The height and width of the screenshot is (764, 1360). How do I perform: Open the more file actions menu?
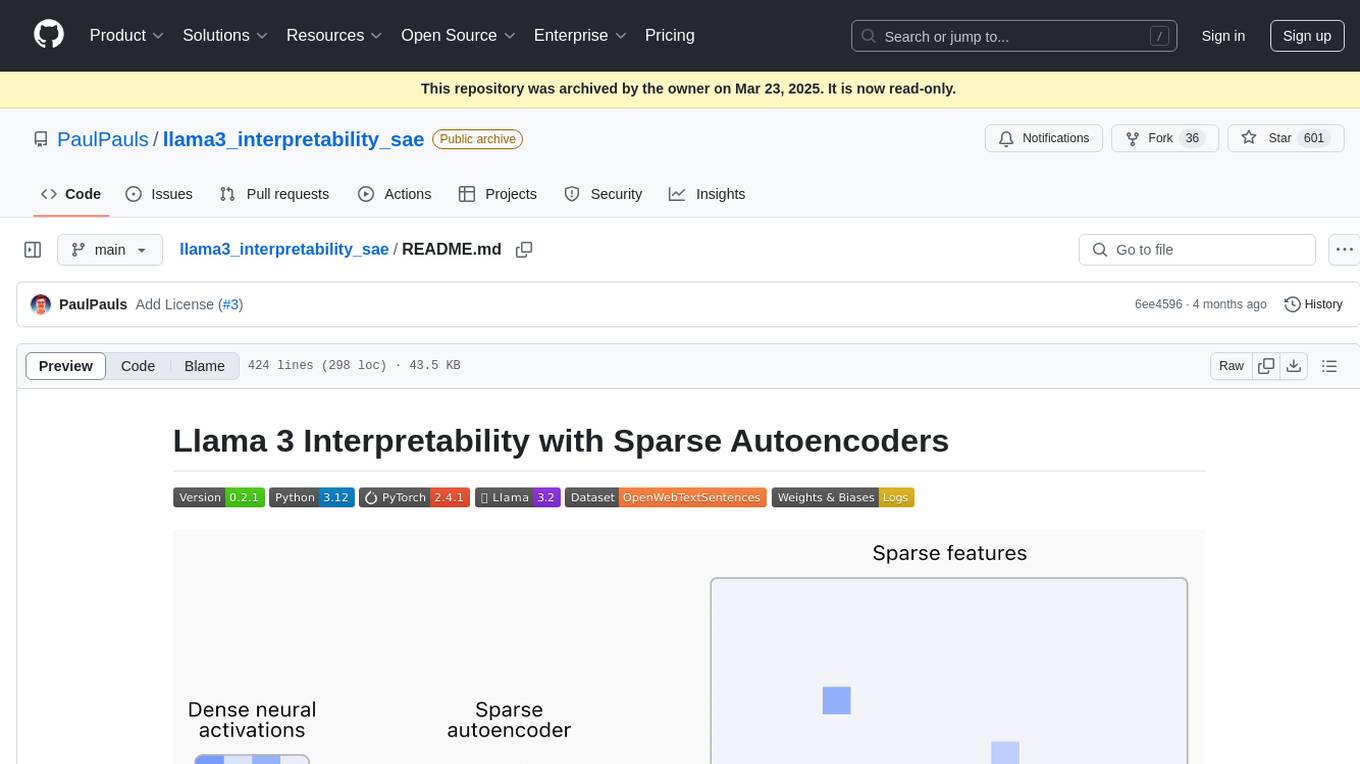click(x=1344, y=250)
